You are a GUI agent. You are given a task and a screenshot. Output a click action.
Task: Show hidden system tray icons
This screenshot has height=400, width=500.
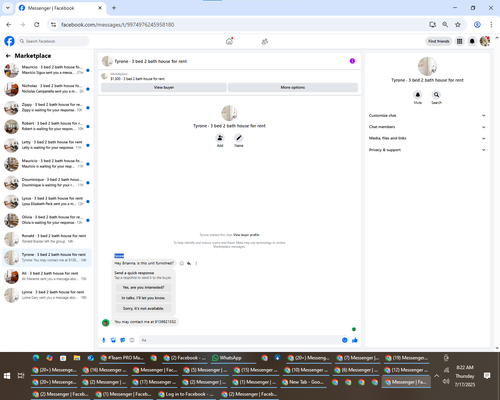coord(436,376)
